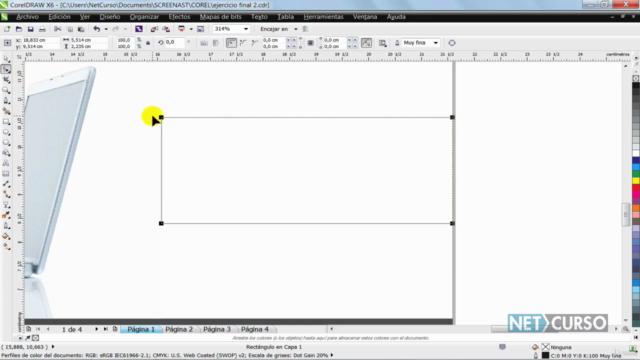Select the Connector tool
Screen dimensions: 640x360
click(6, 195)
